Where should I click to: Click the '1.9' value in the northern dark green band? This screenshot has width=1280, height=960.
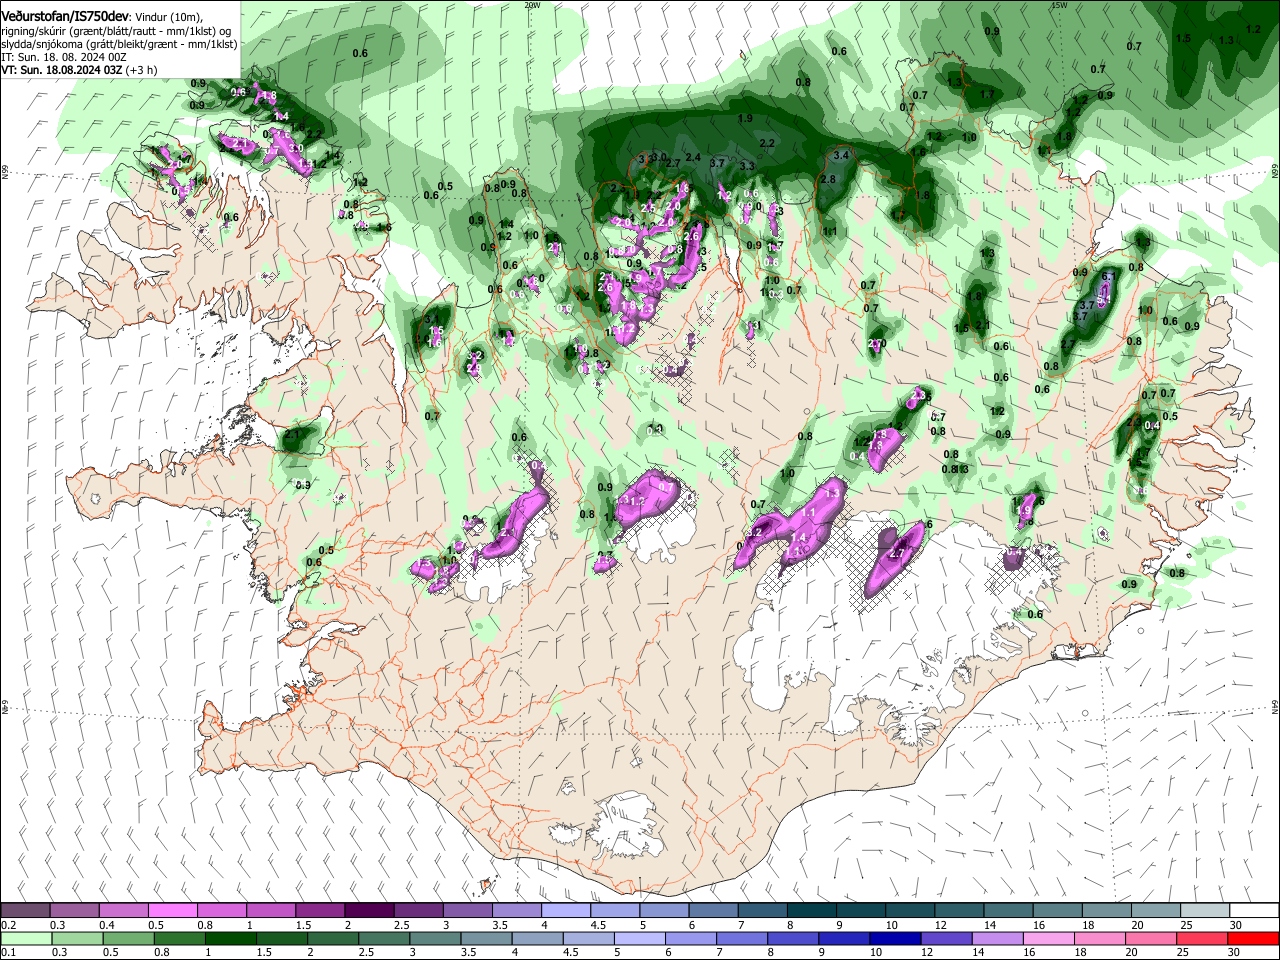pos(745,119)
